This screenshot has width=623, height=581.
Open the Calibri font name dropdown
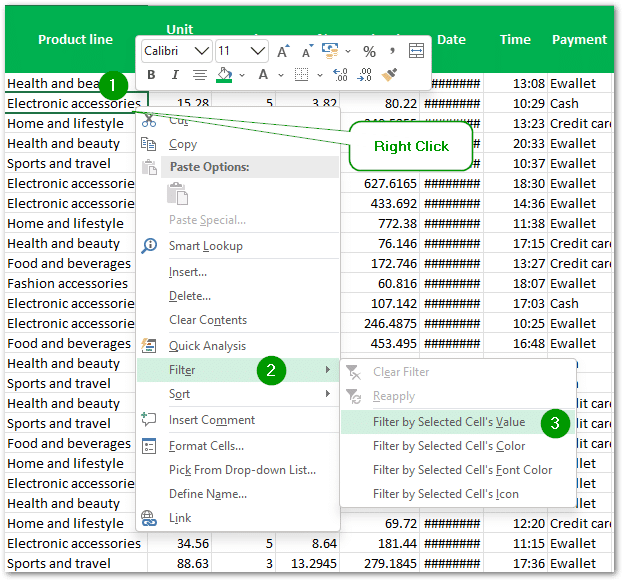coord(201,51)
